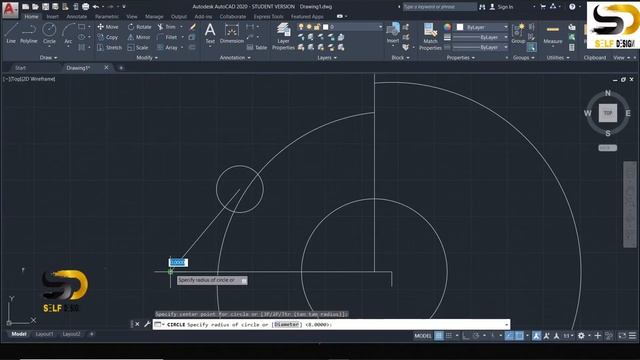Expand the Layers panel

(327, 58)
